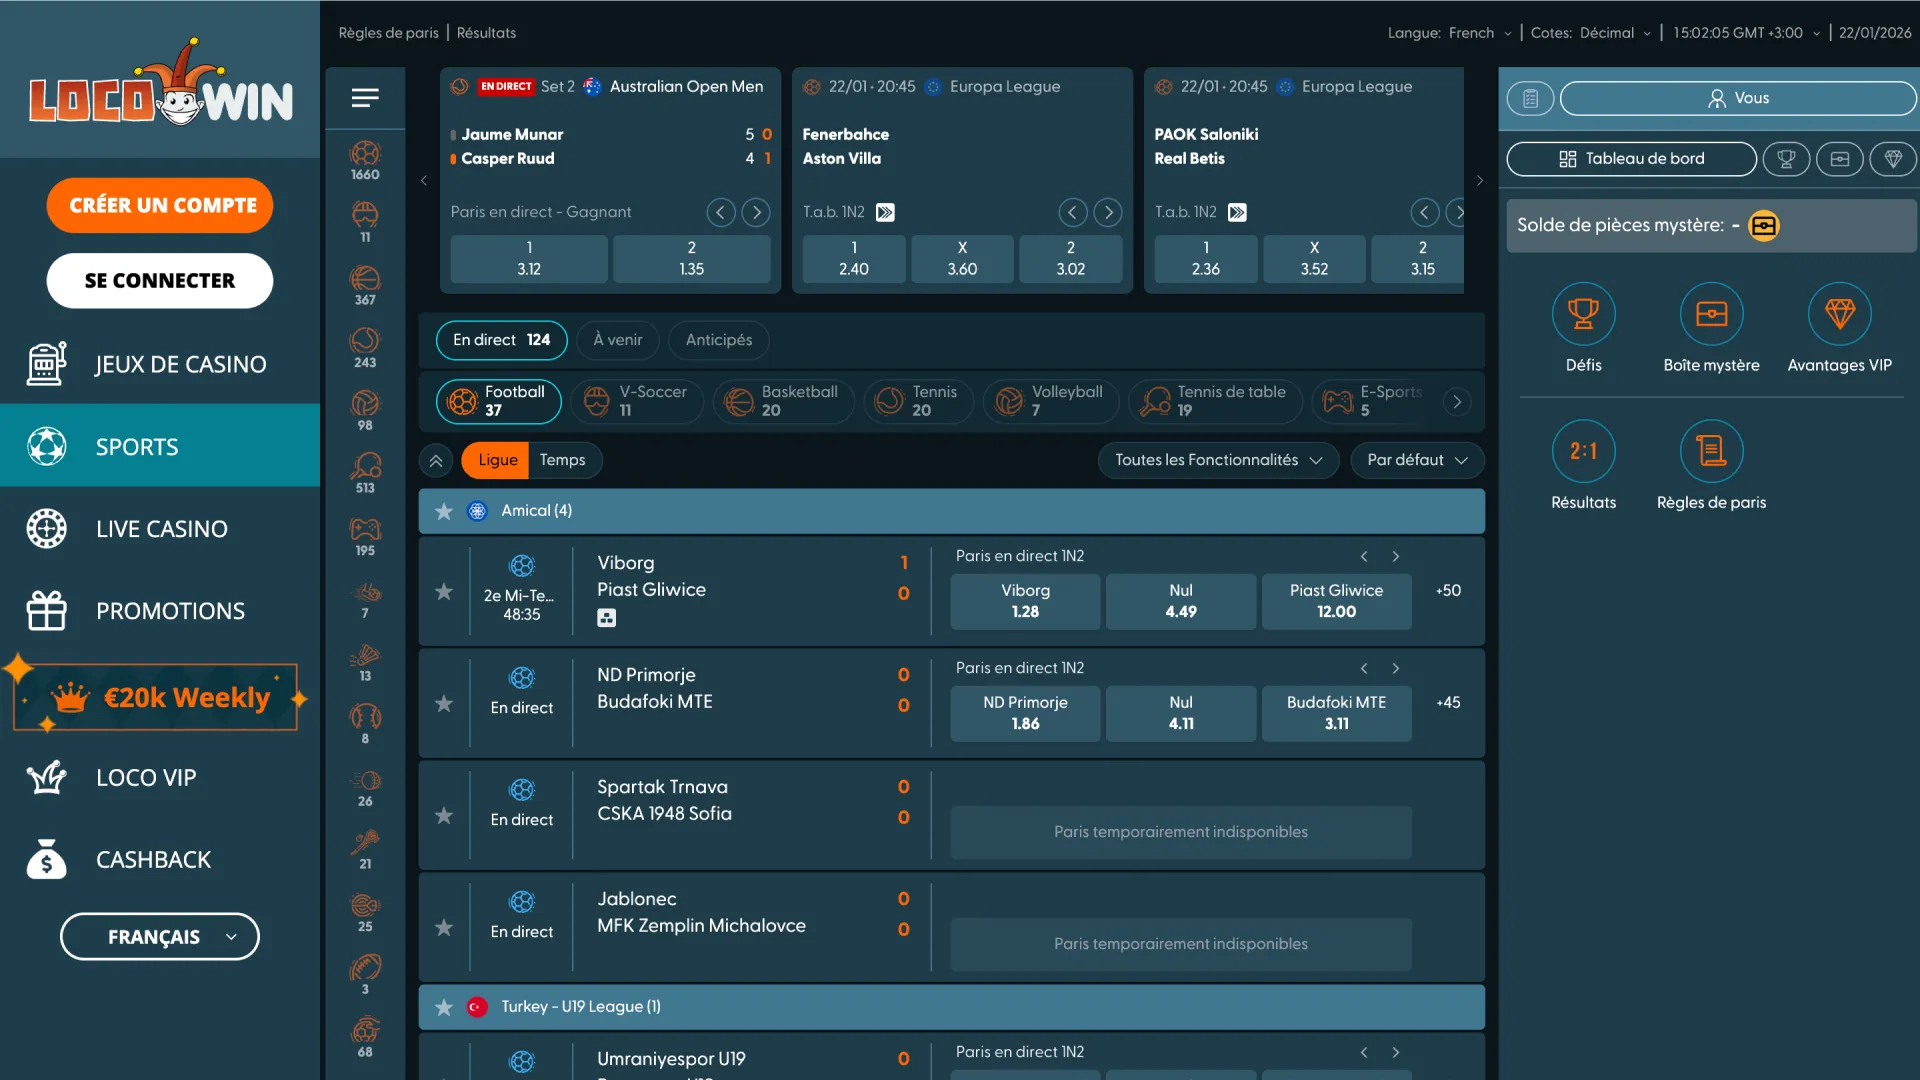Open the Langue French dropdown
Viewport: 1920px width, 1080px height.
tap(1480, 32)
